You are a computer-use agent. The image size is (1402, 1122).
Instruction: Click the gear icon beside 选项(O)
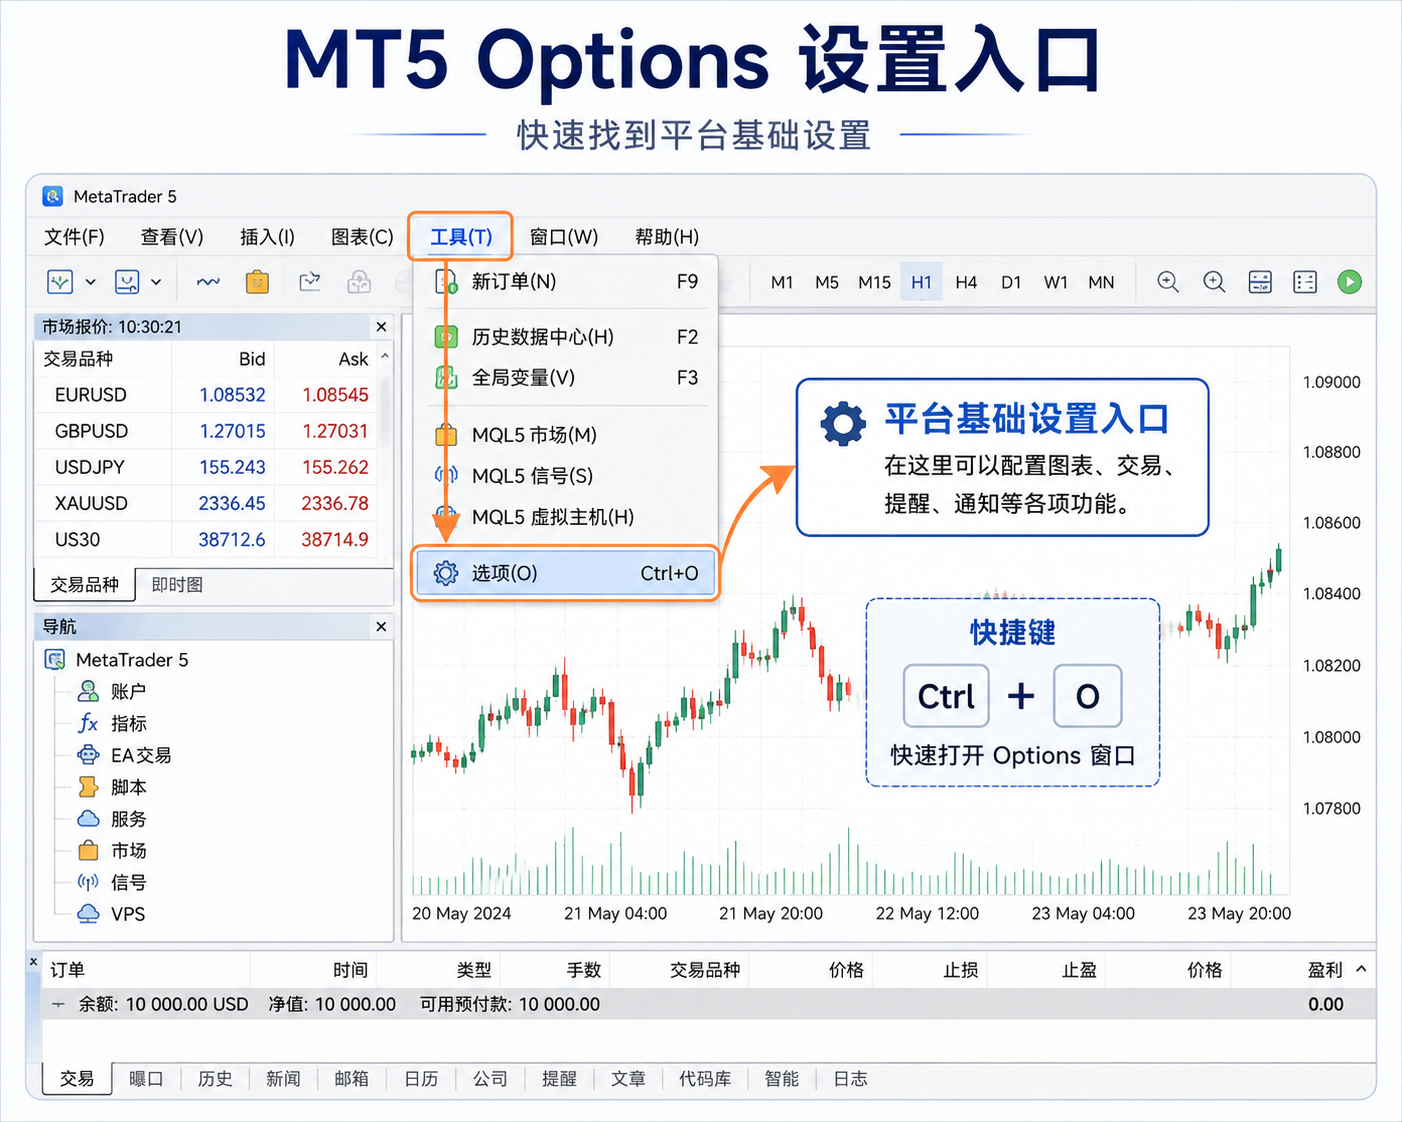tap(446, 573)
